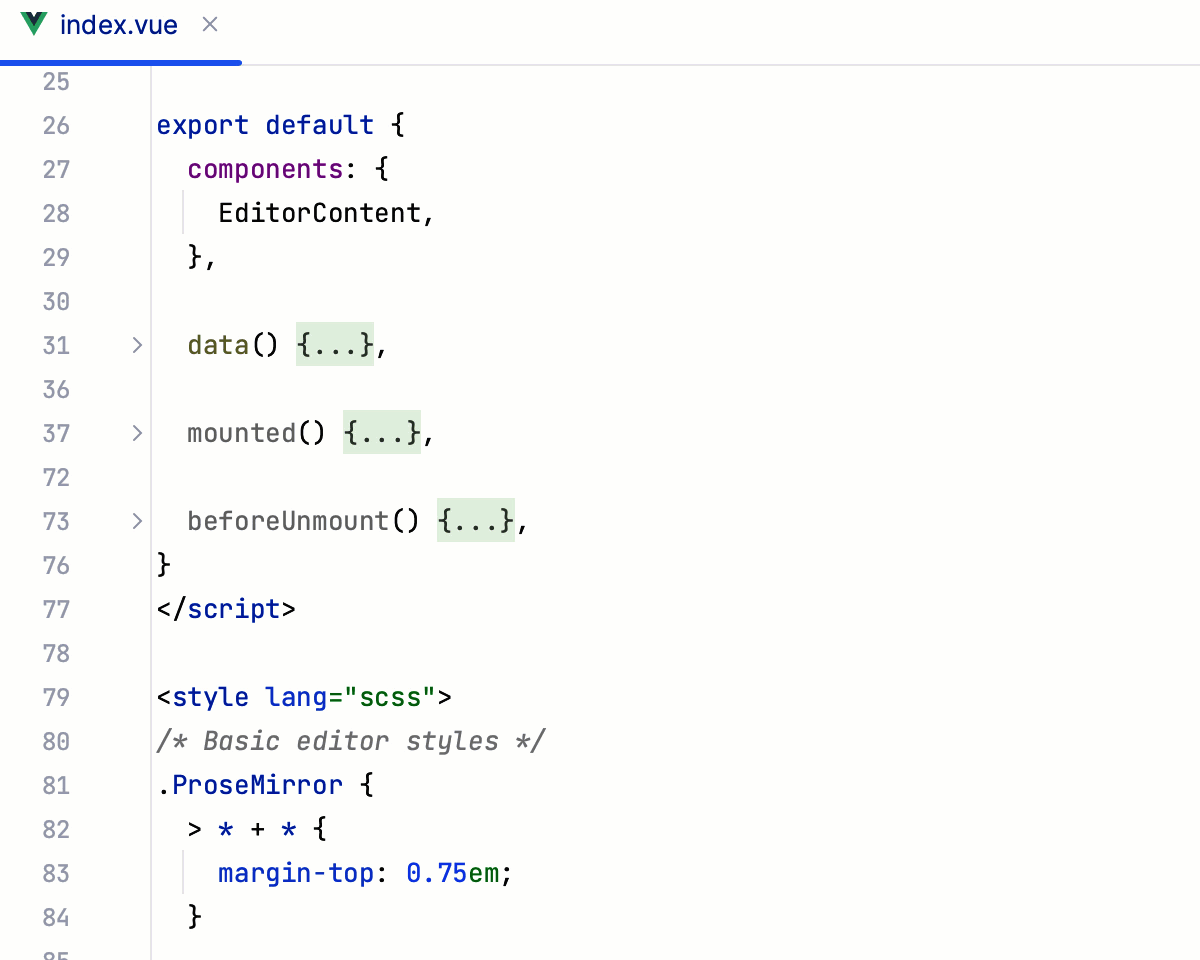Viewport: 1200px width, 960px height.
Task: Click the 0.75em value
Action: 450,873
